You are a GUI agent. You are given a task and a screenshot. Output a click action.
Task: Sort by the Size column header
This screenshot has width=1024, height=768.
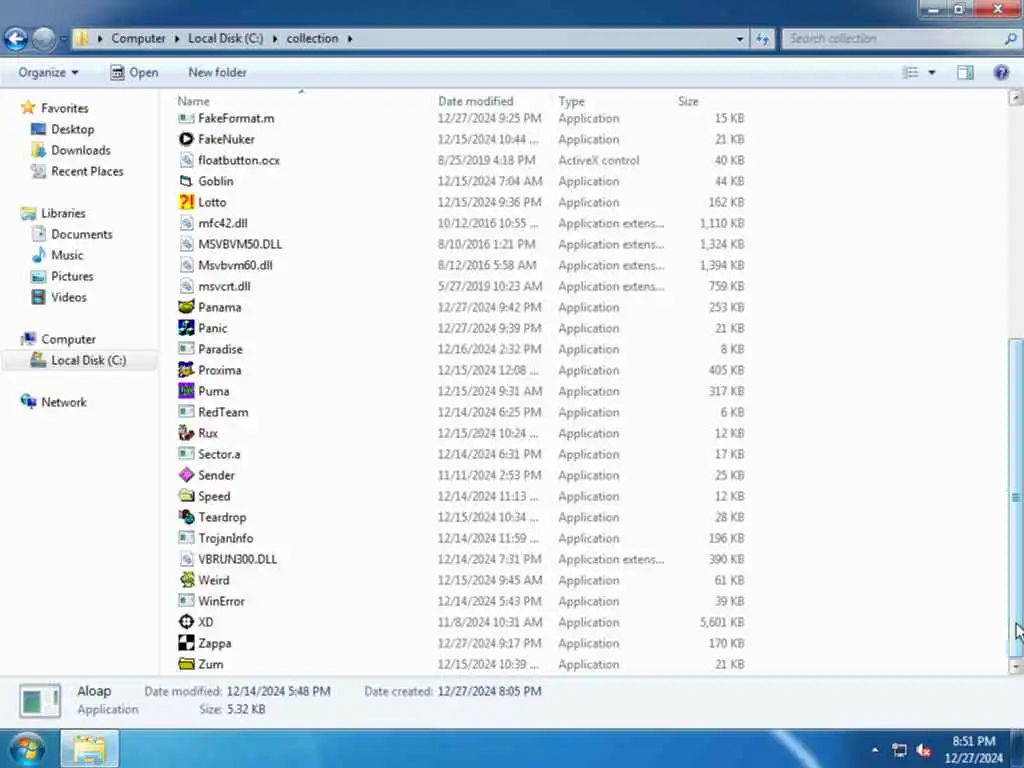point(688,101)
